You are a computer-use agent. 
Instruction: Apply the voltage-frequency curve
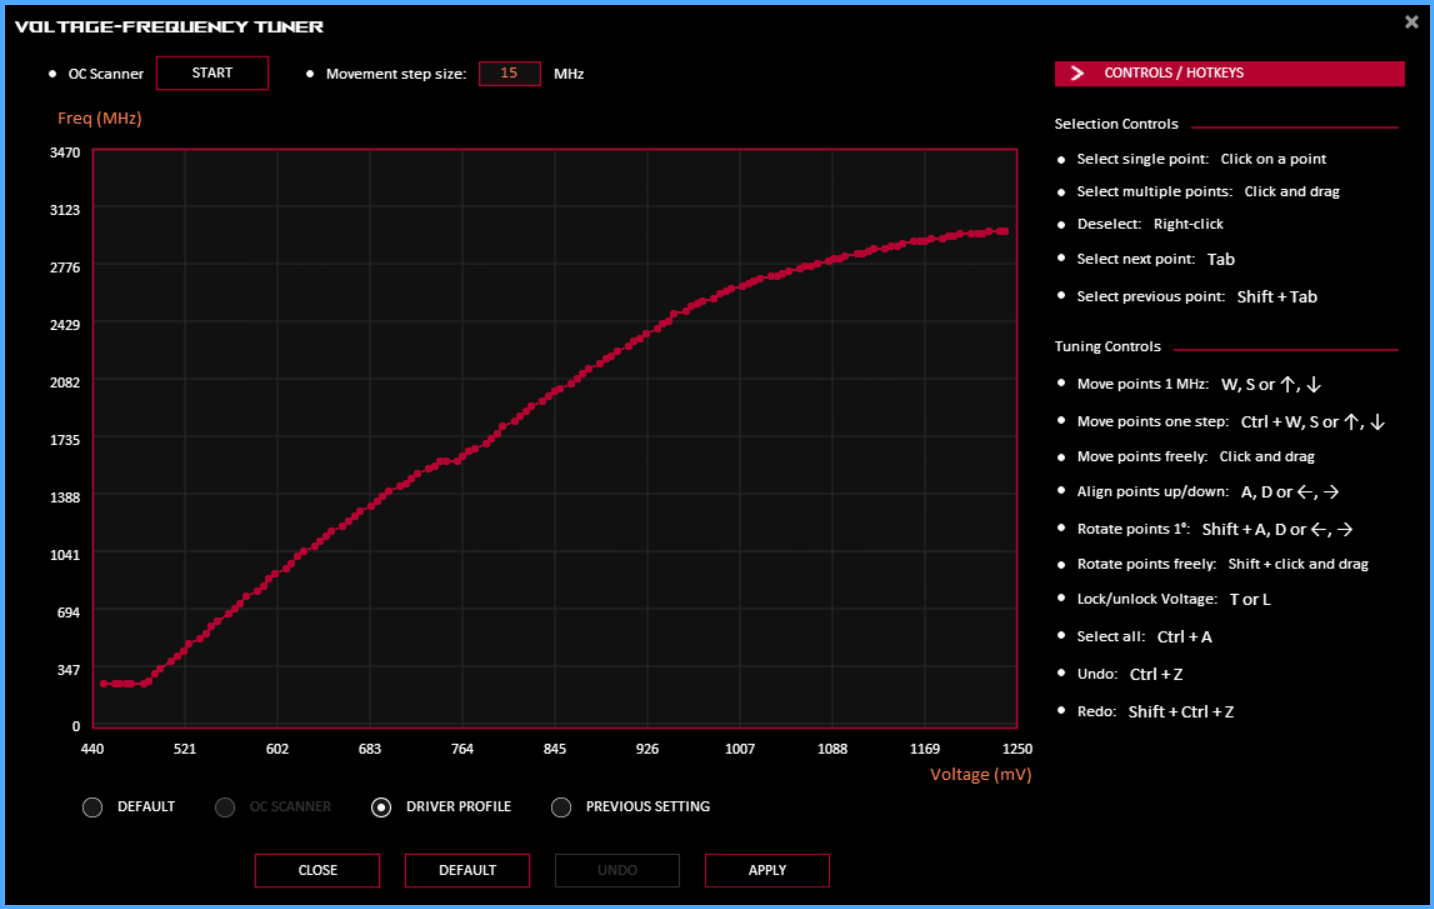coord(767,870)
